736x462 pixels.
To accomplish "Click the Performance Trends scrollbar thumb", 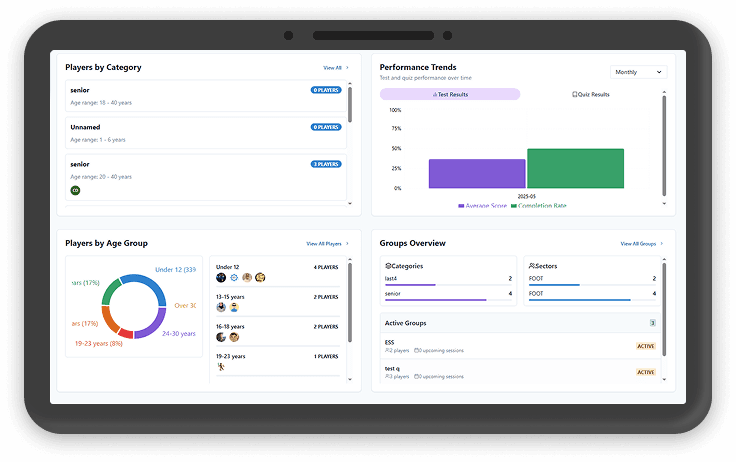I will click(664, 146).
